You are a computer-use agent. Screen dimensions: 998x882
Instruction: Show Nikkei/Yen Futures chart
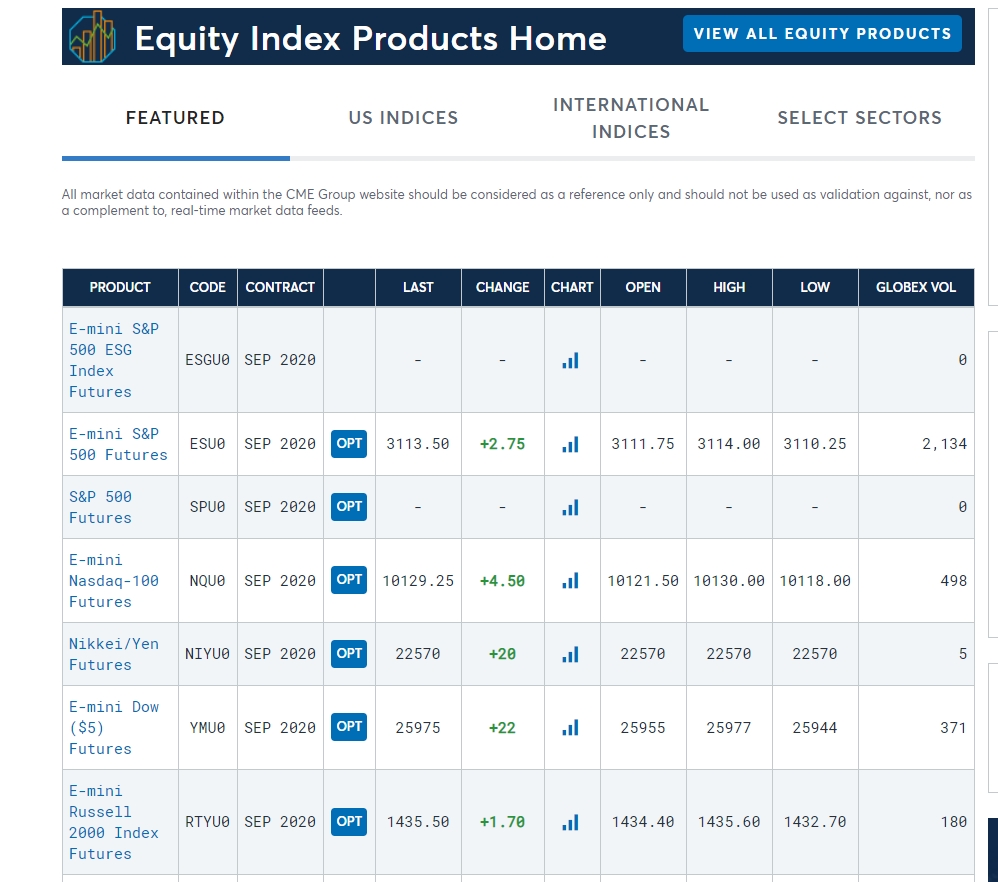tap(570, 654)
